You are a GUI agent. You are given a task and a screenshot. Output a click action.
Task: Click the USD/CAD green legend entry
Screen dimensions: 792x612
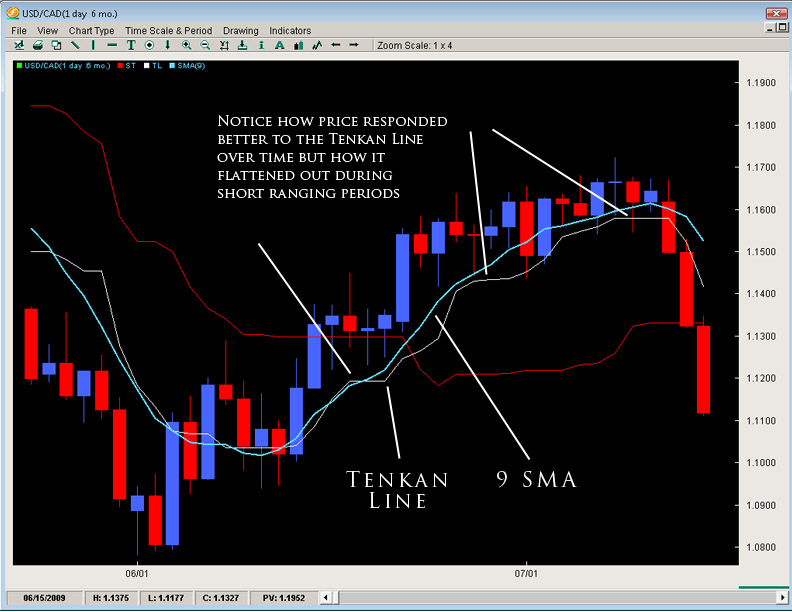click(x=64, y=66)
